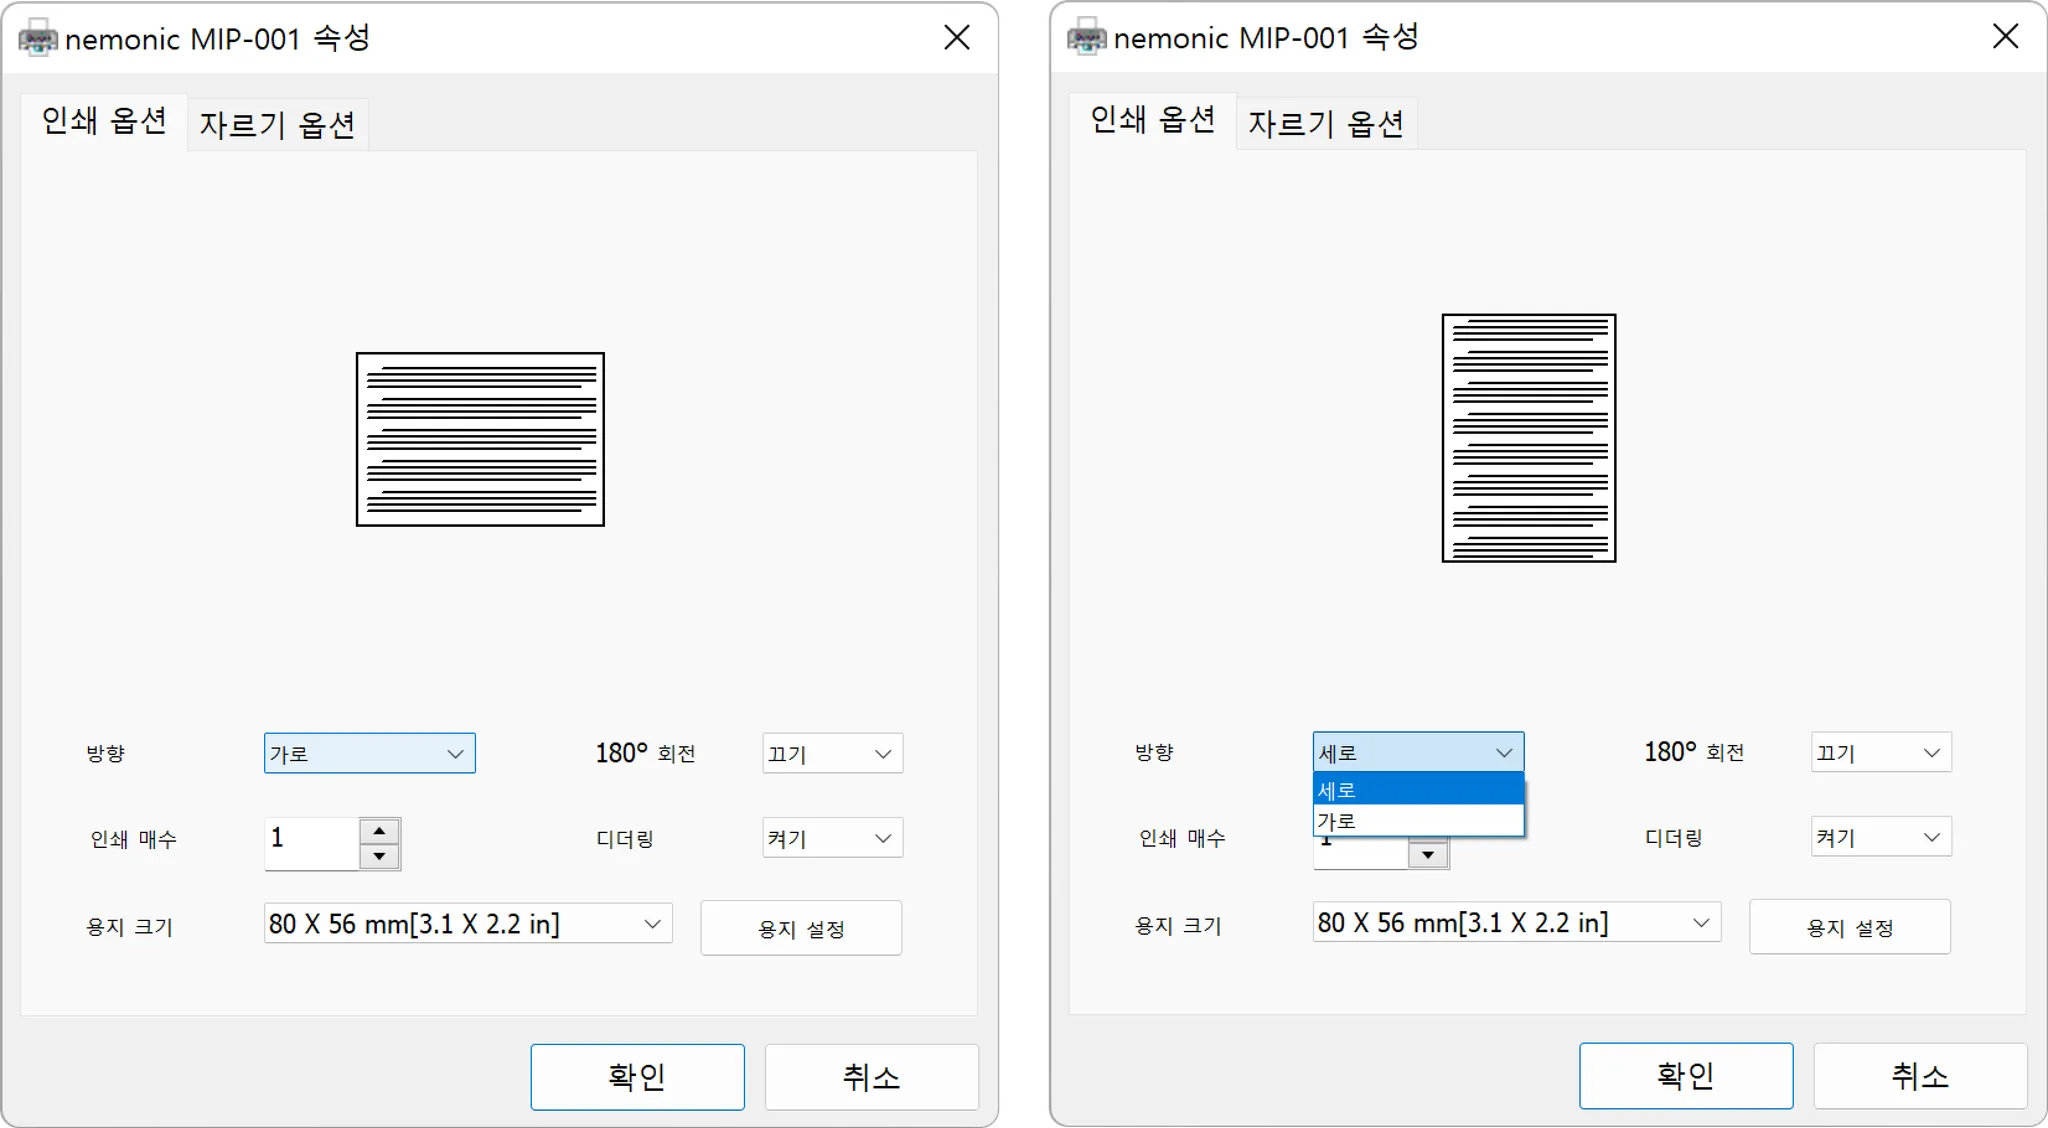Open 디더링 dropdown in right dialog
2048x1128 pixels.
pyautogui.click(x=1880, y=837)
